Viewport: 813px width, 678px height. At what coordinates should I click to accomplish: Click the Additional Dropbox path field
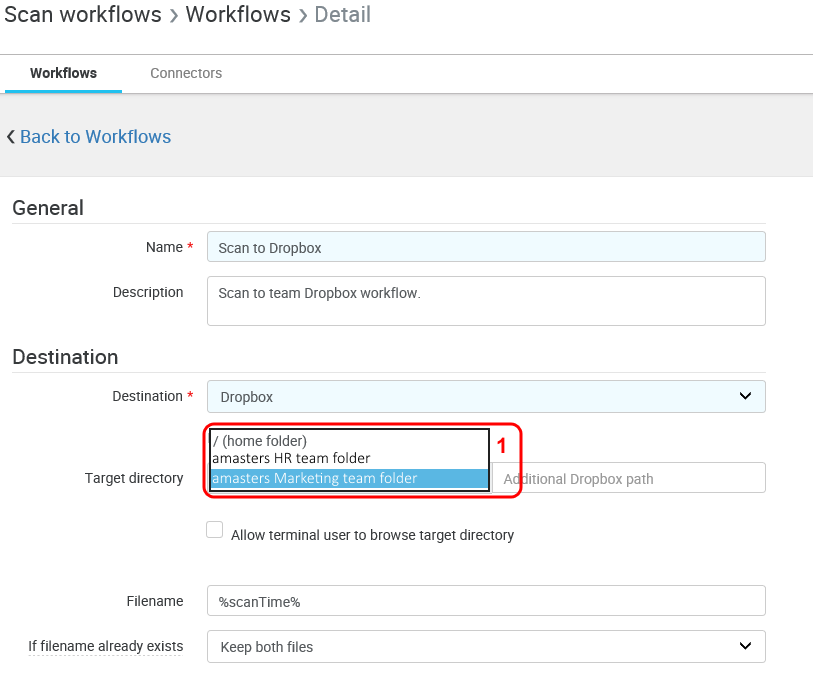[630, 478]
